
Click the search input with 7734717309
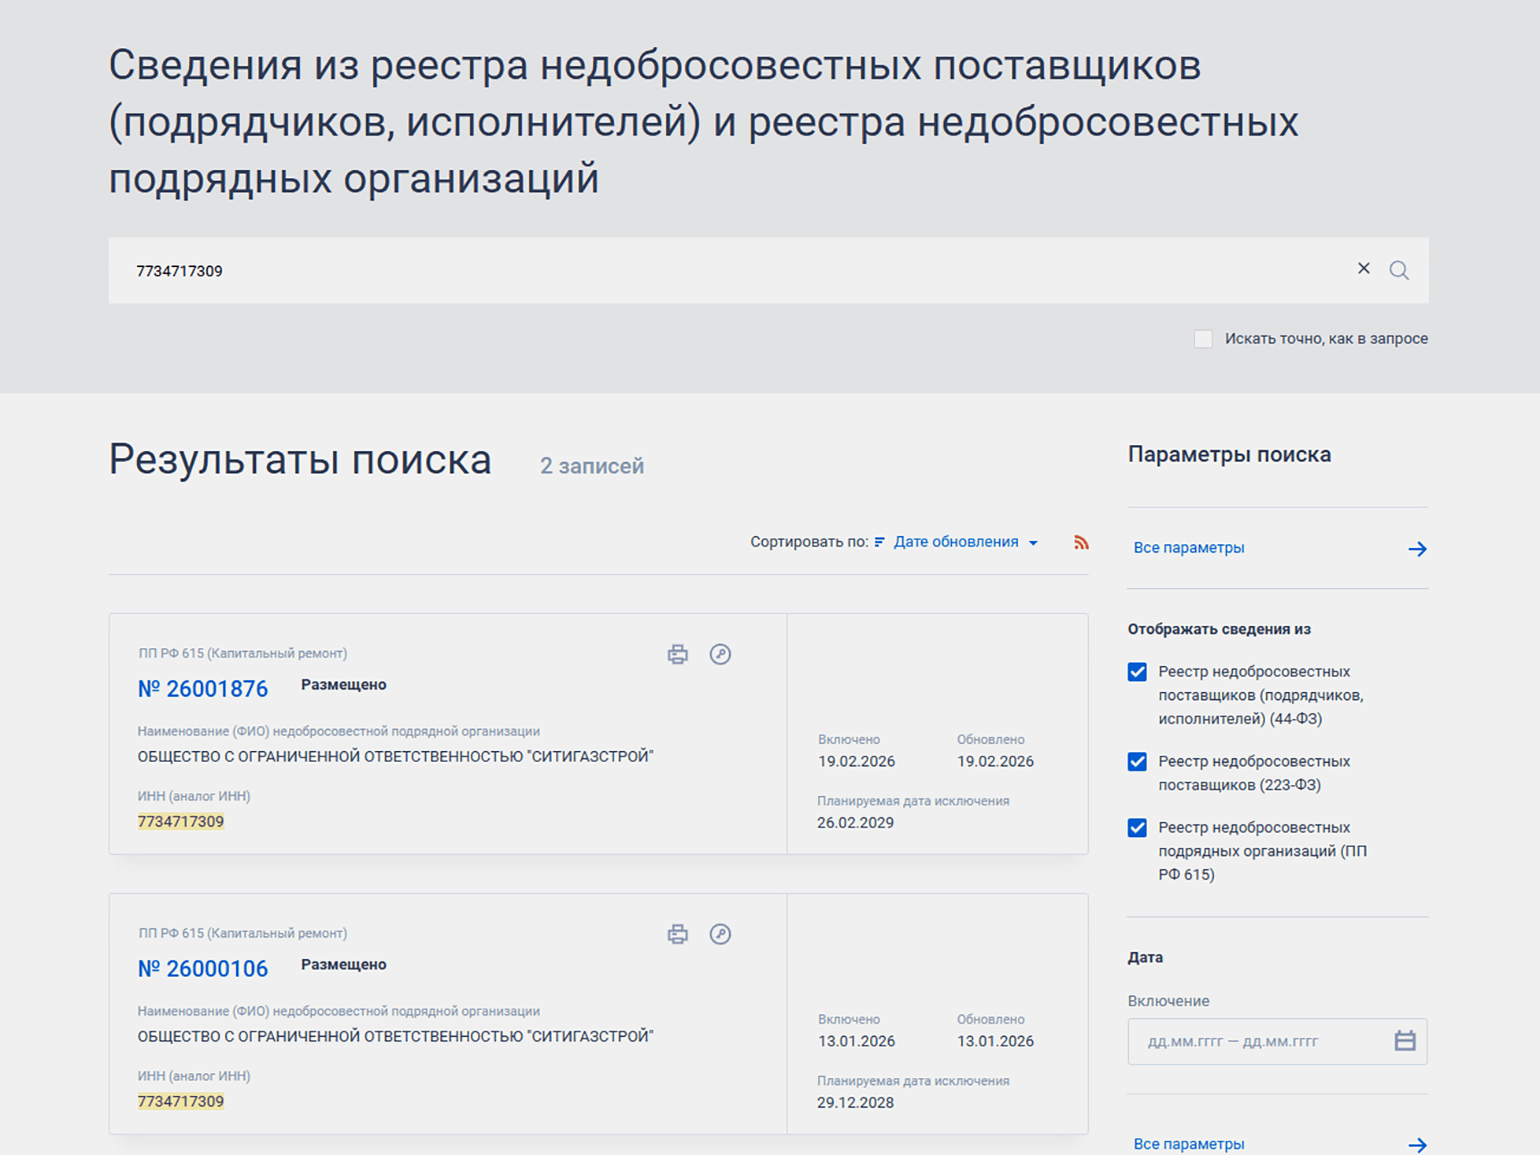(x=700, y=270)
